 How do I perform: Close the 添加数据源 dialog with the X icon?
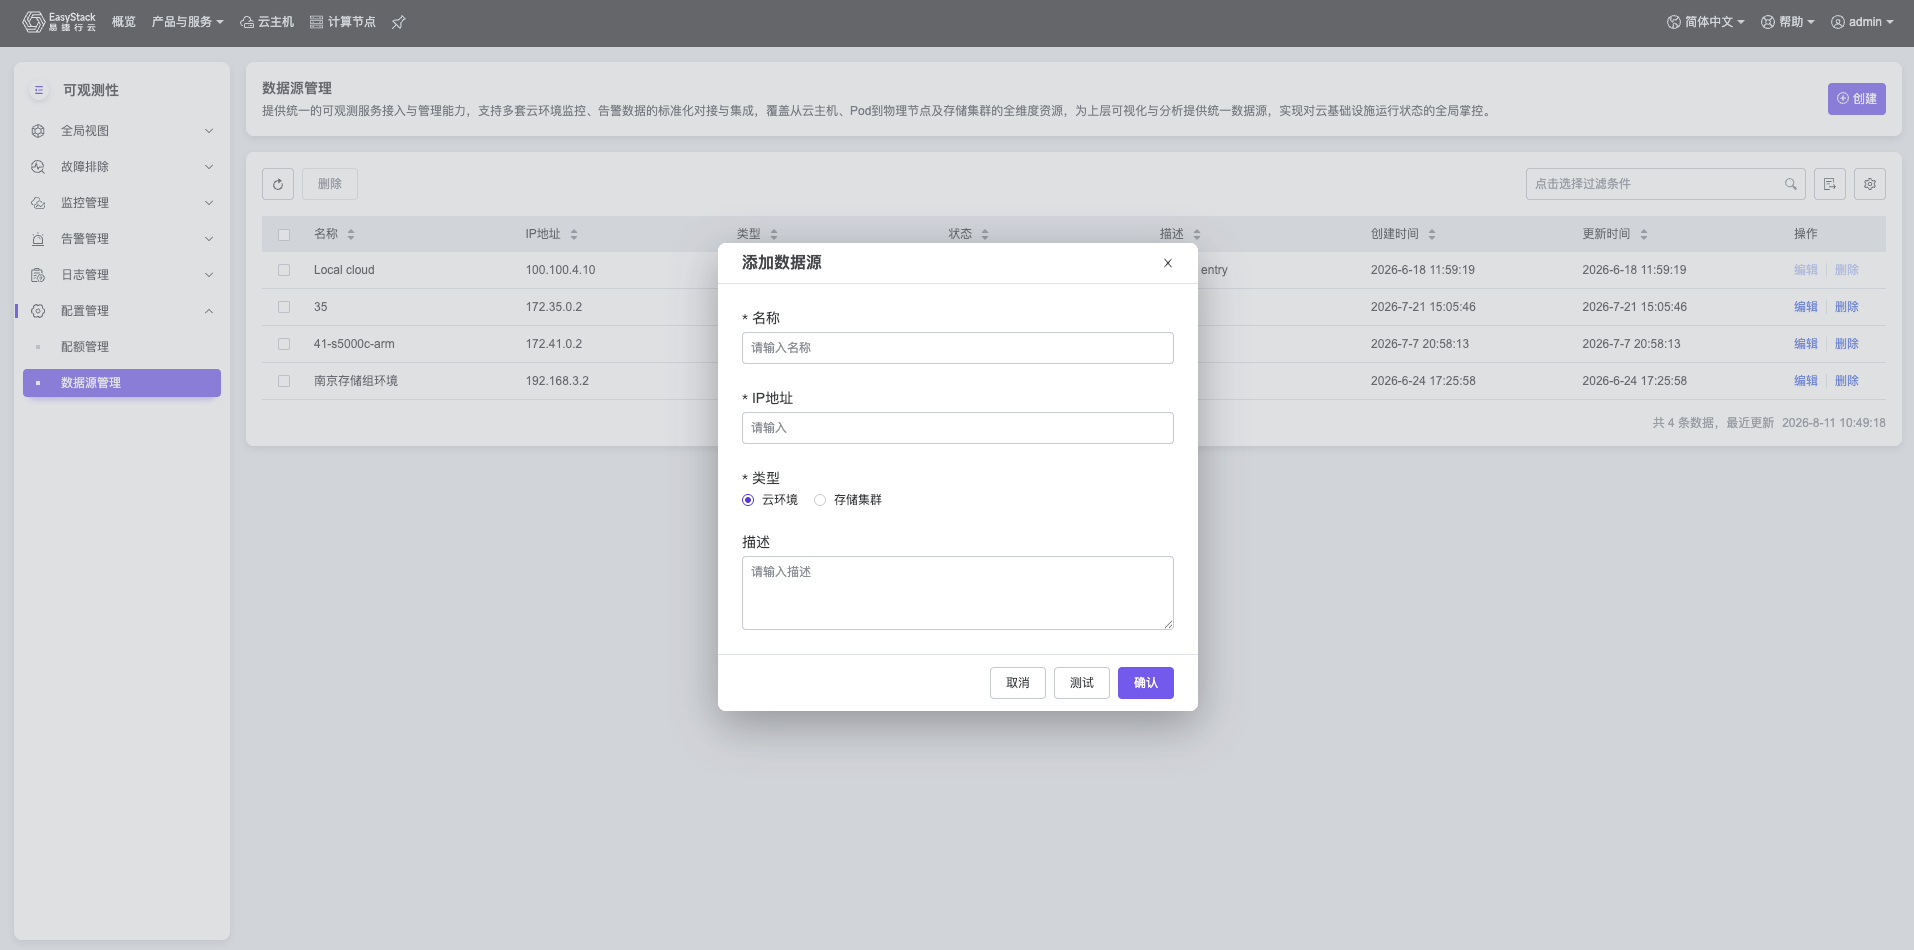1168,263
